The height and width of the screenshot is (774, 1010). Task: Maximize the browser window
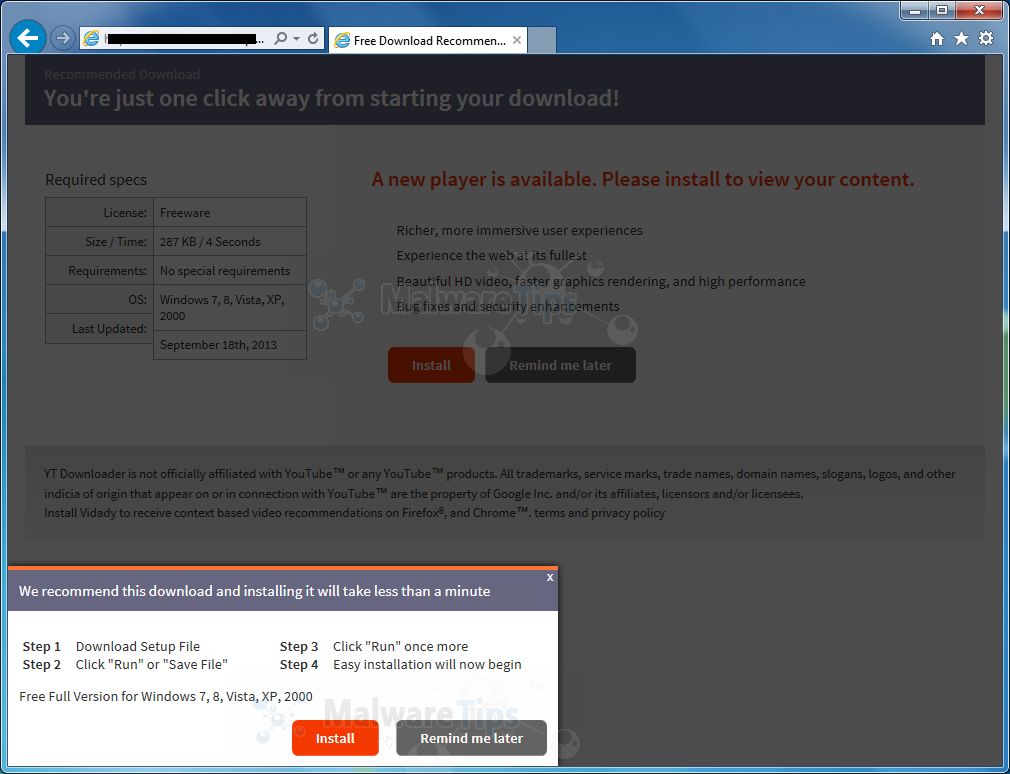(942, 10)
